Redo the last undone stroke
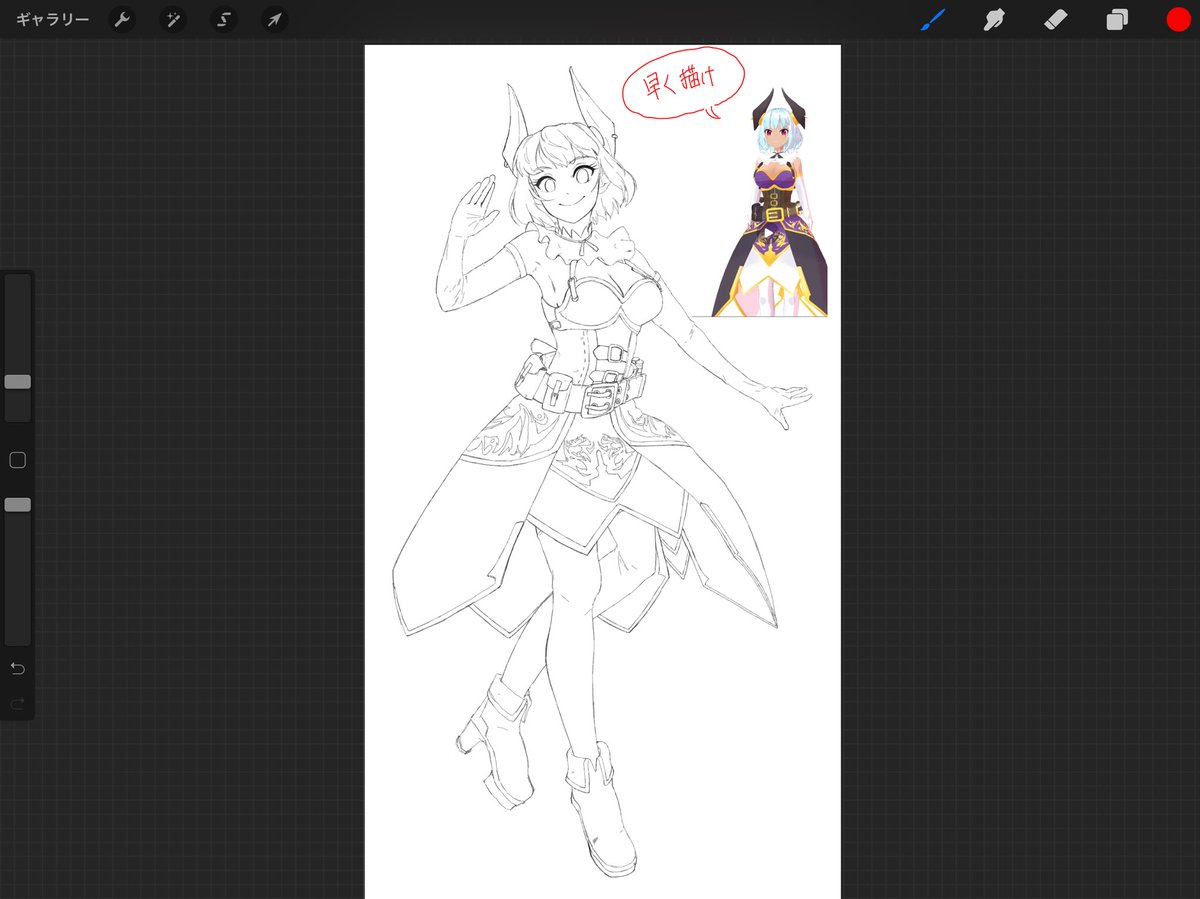This screenshot has height=899, width=1200. (x=17, y=704)
